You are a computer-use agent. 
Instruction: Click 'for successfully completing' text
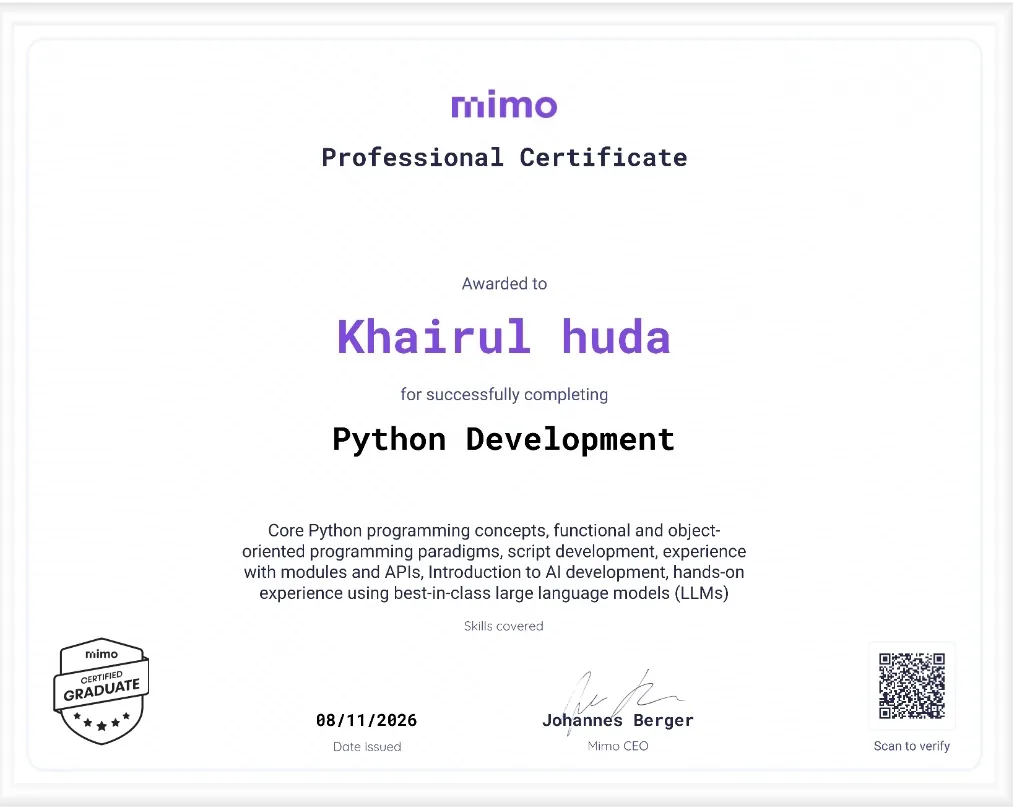(x=504, y=394)
